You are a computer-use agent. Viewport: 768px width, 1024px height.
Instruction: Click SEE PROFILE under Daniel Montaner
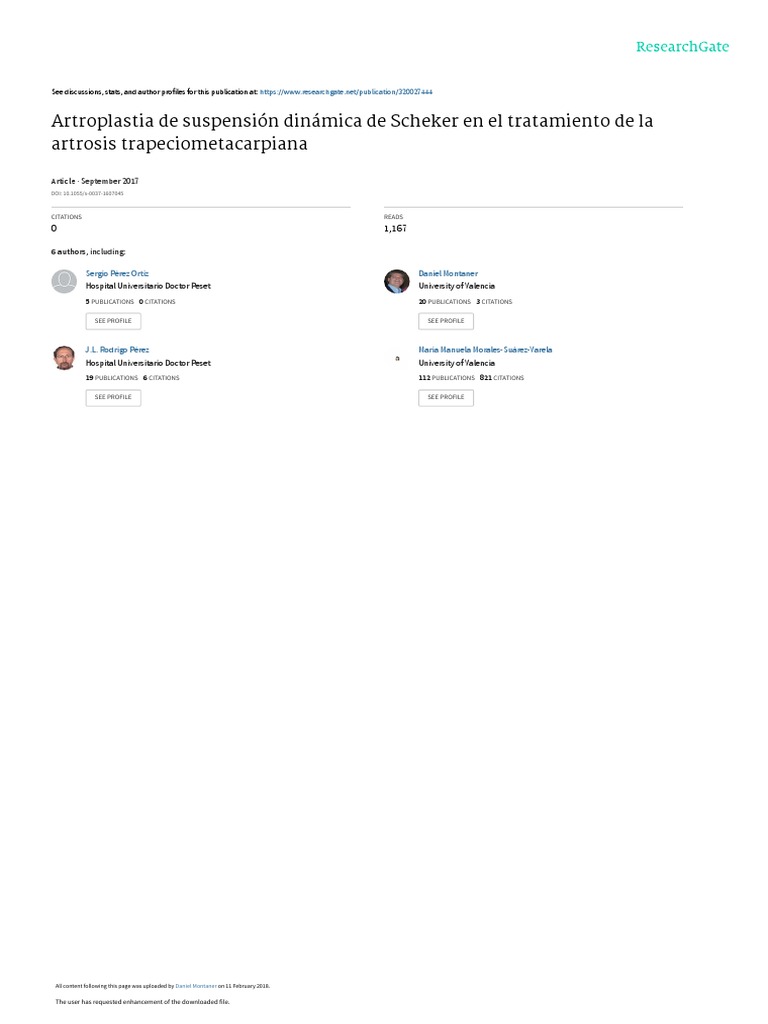446,321
